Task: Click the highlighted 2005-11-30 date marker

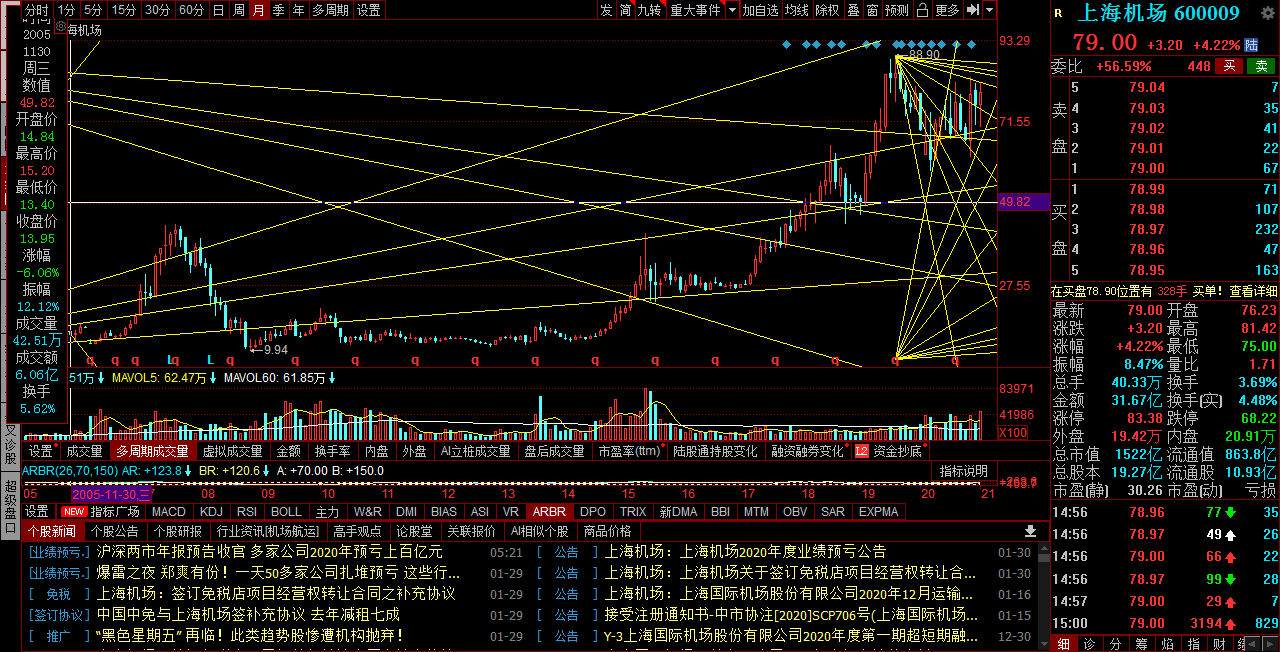Action: click(x=110, y=494)
